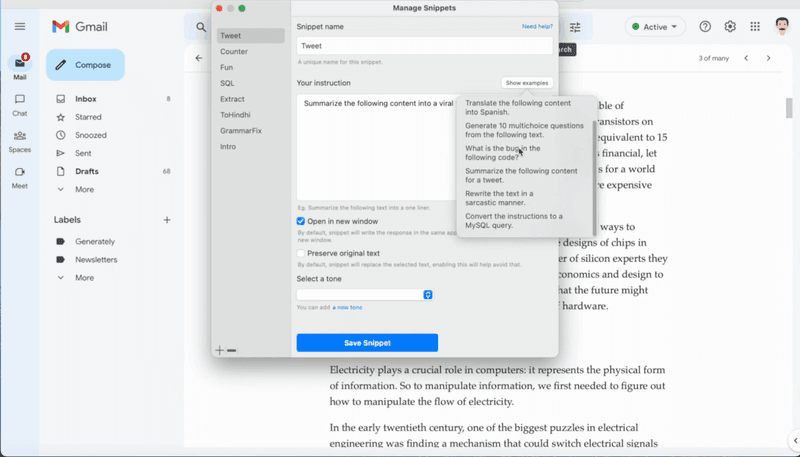Click the Save Snippet button
Image resolution: width=800 pixels, height=457 pixels.
[367, 343]
